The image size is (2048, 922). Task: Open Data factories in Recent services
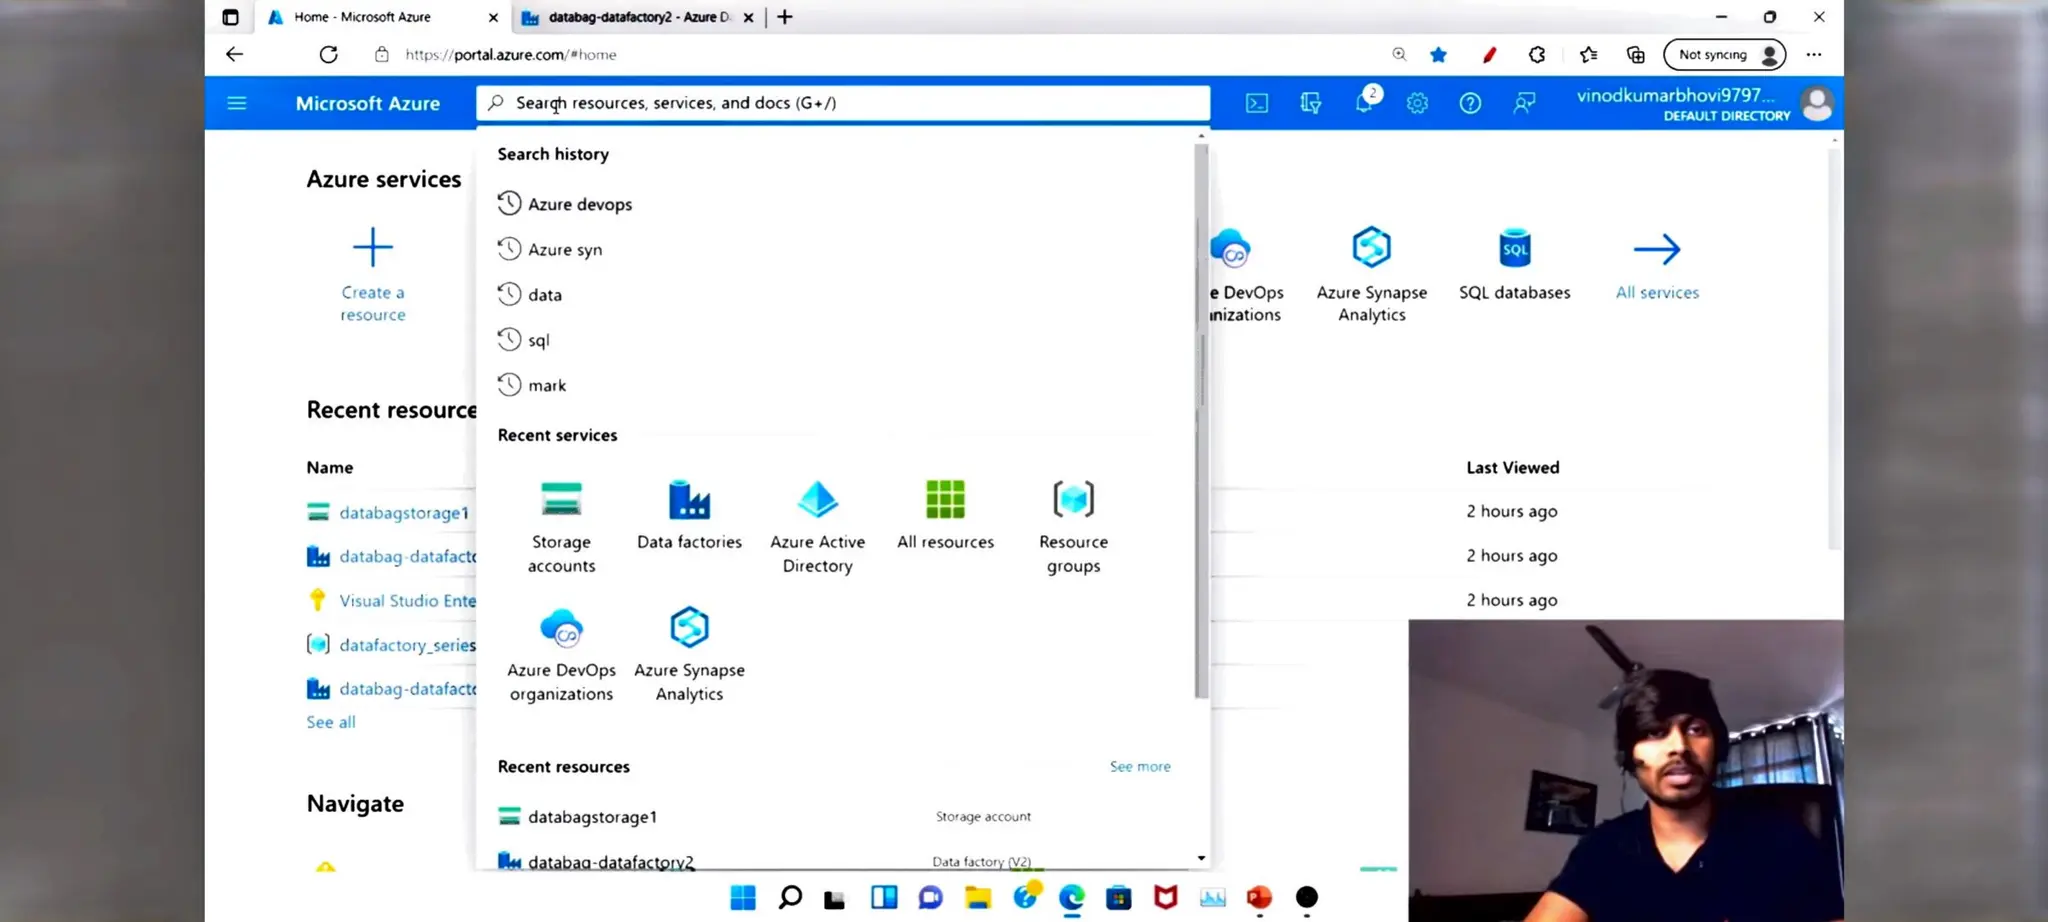click(x=689, y=516)
